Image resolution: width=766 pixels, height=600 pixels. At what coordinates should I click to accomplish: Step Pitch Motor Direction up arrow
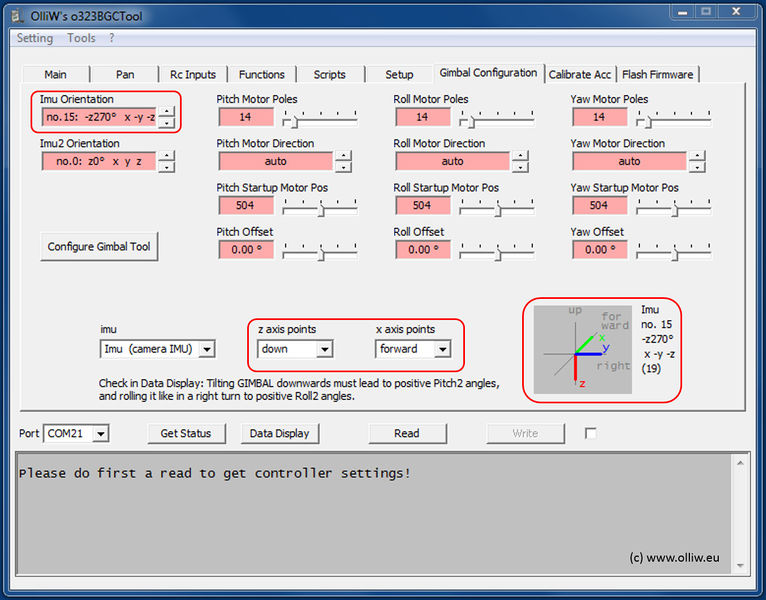pyautogui.click(x=343, y=156)
